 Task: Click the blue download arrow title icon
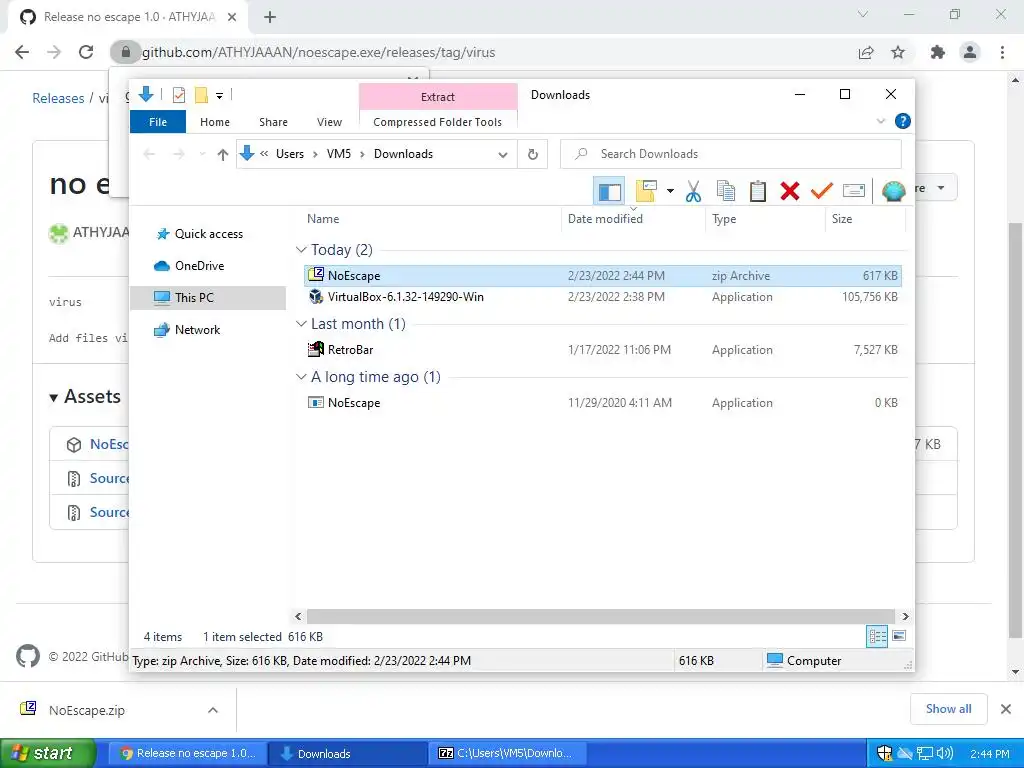tap(146, 95)
